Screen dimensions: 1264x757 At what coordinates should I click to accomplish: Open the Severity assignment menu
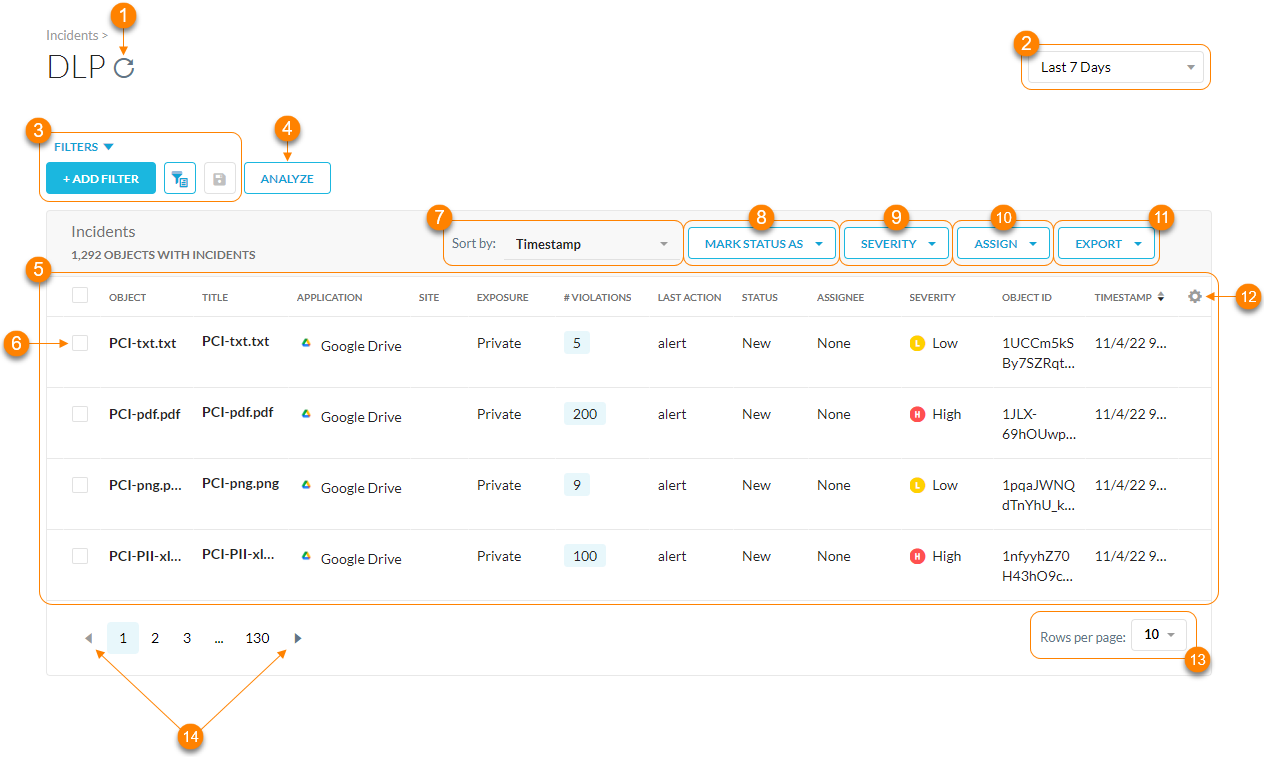click(895, 243)
